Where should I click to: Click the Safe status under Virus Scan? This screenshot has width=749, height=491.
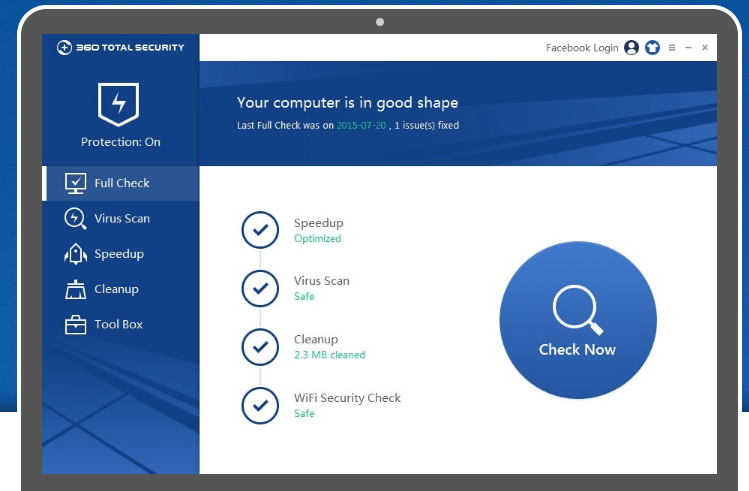click(304, 297)
